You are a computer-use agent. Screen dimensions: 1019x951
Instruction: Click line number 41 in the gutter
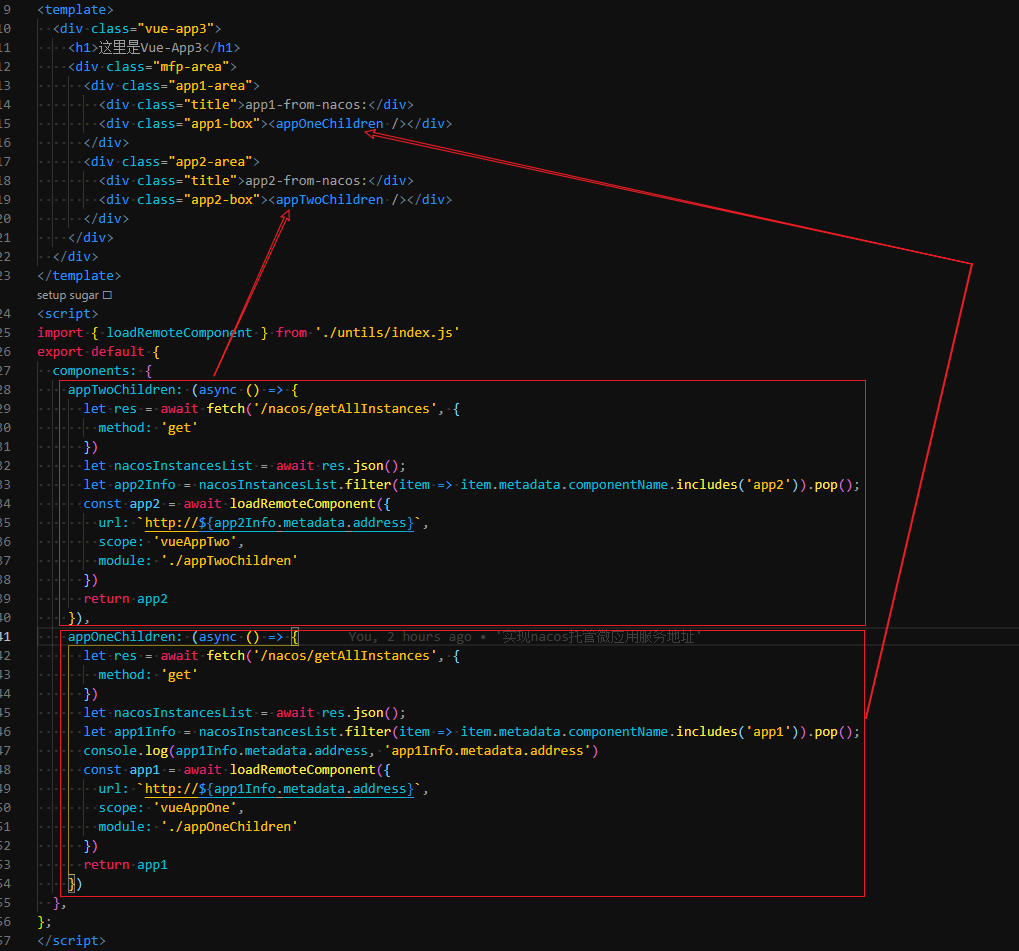coord(5,637)
